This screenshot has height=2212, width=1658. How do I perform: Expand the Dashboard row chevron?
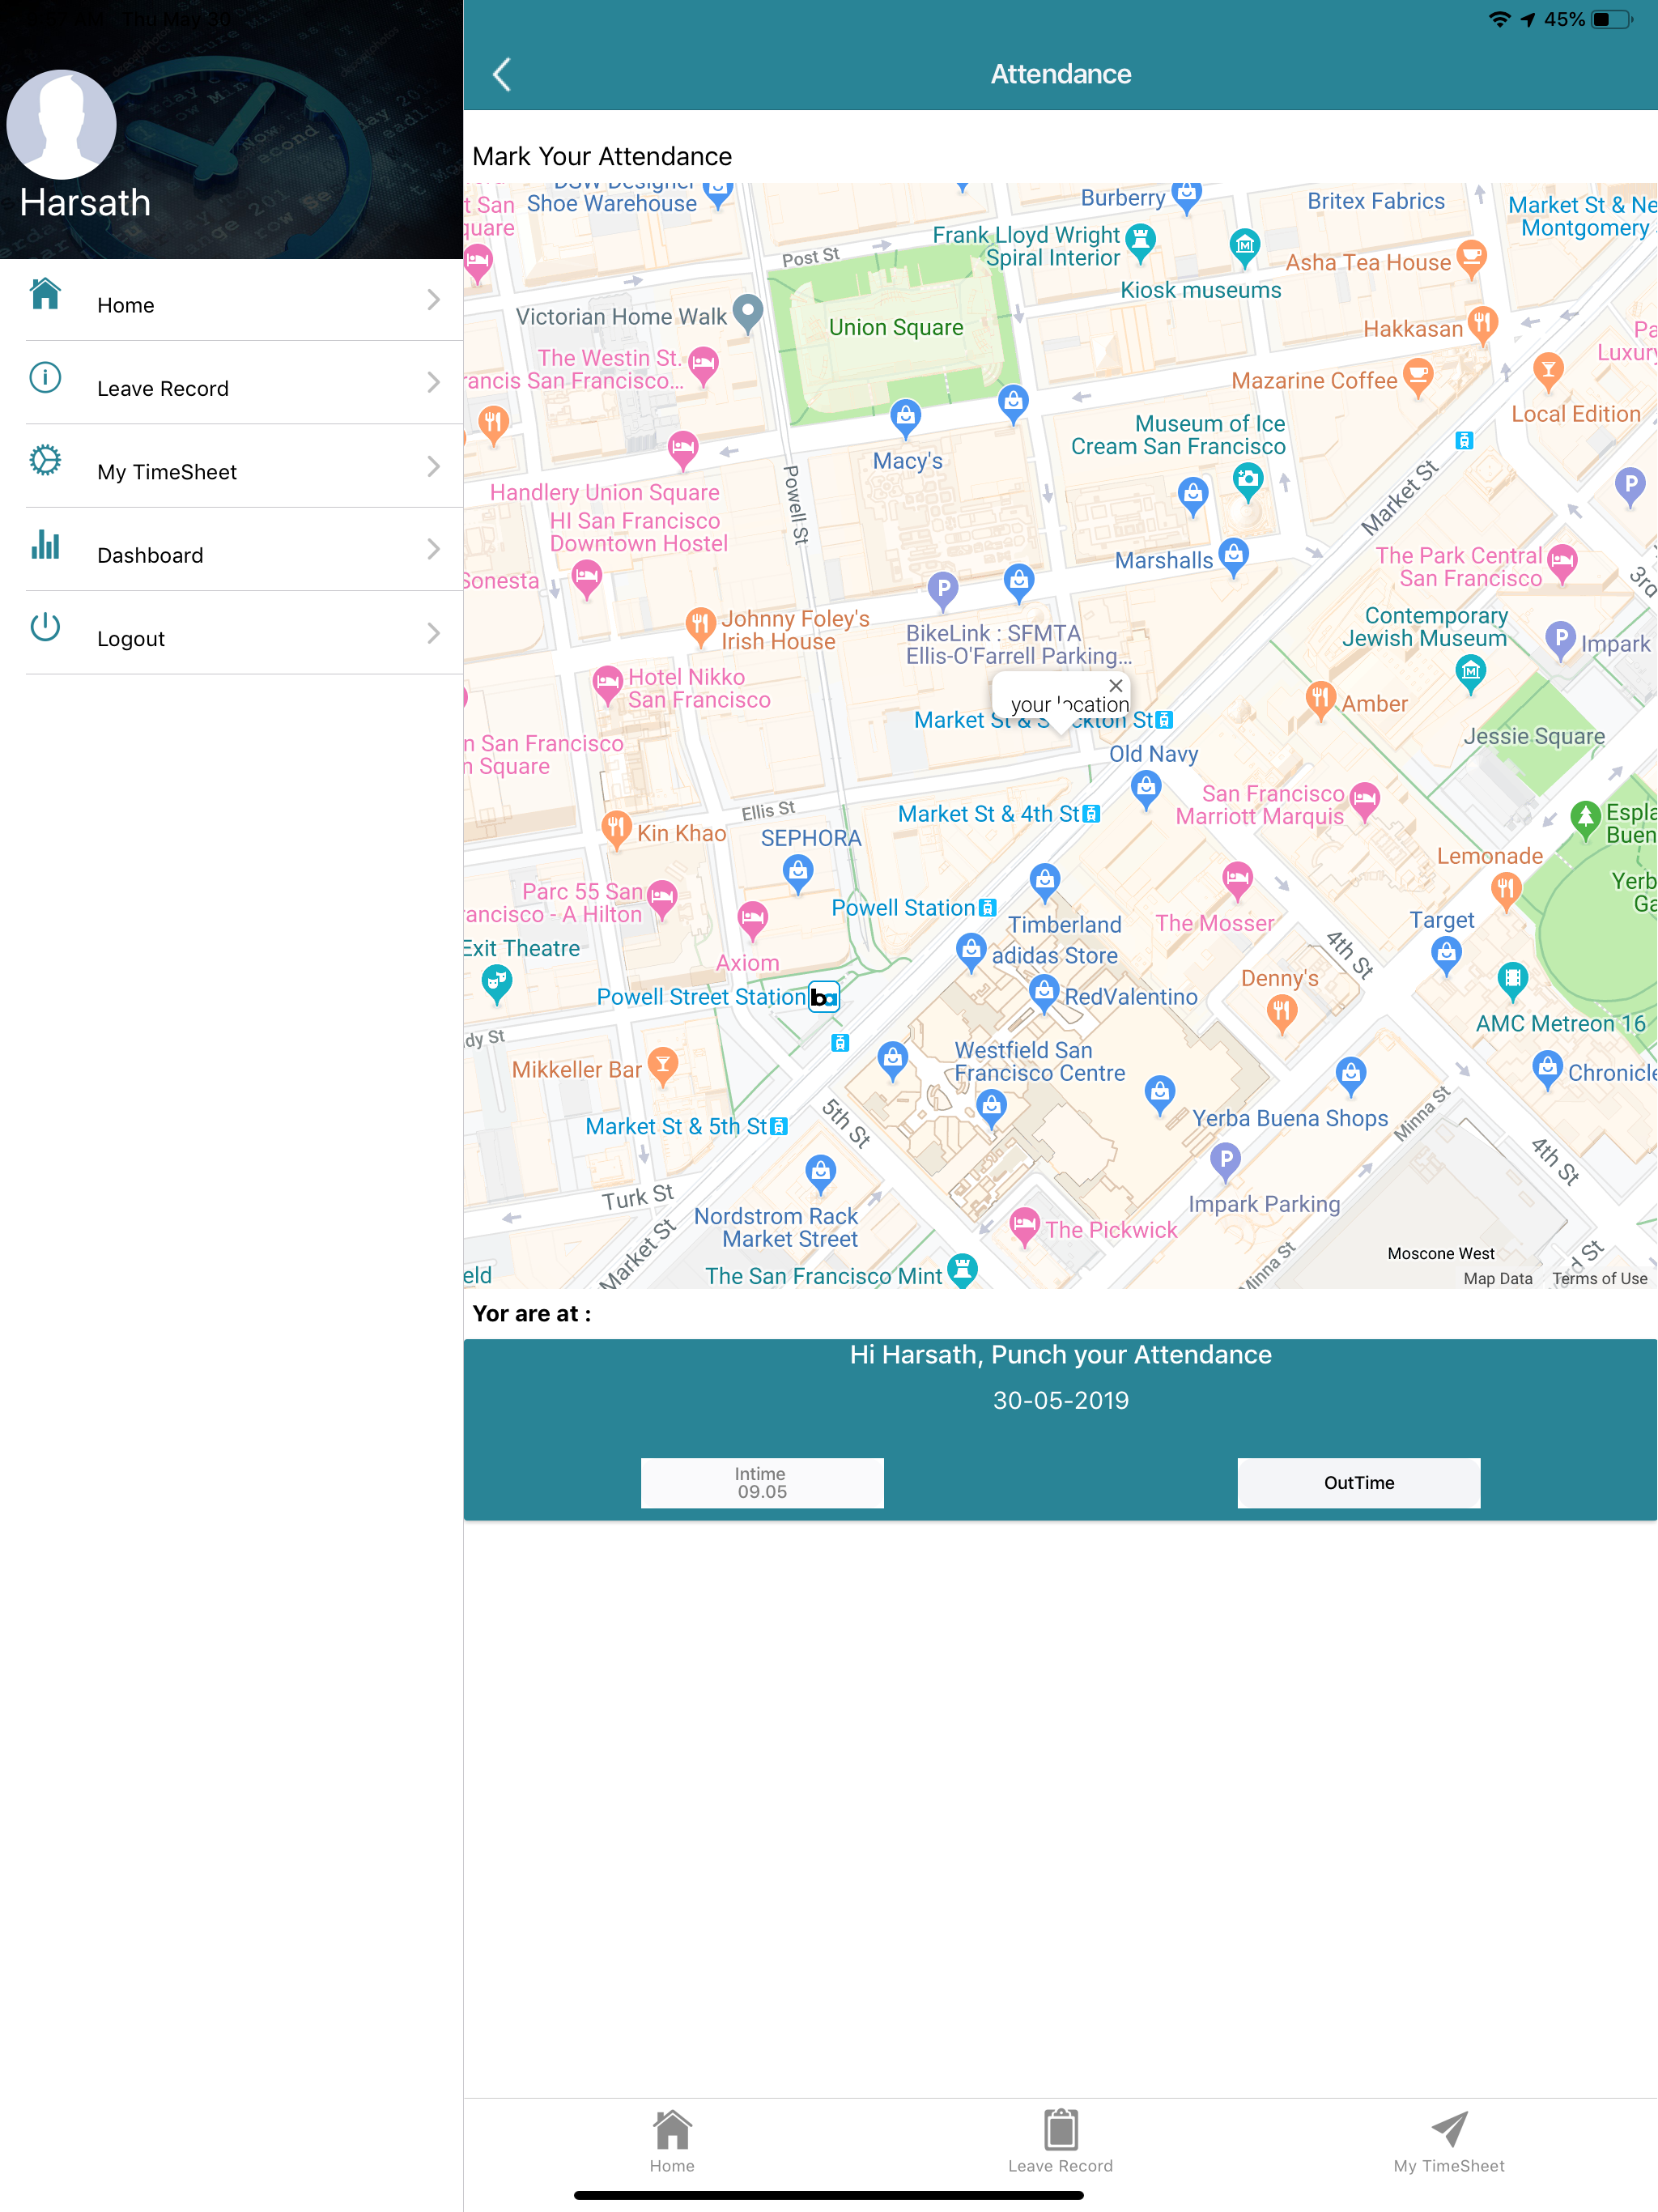pos(433,550)
